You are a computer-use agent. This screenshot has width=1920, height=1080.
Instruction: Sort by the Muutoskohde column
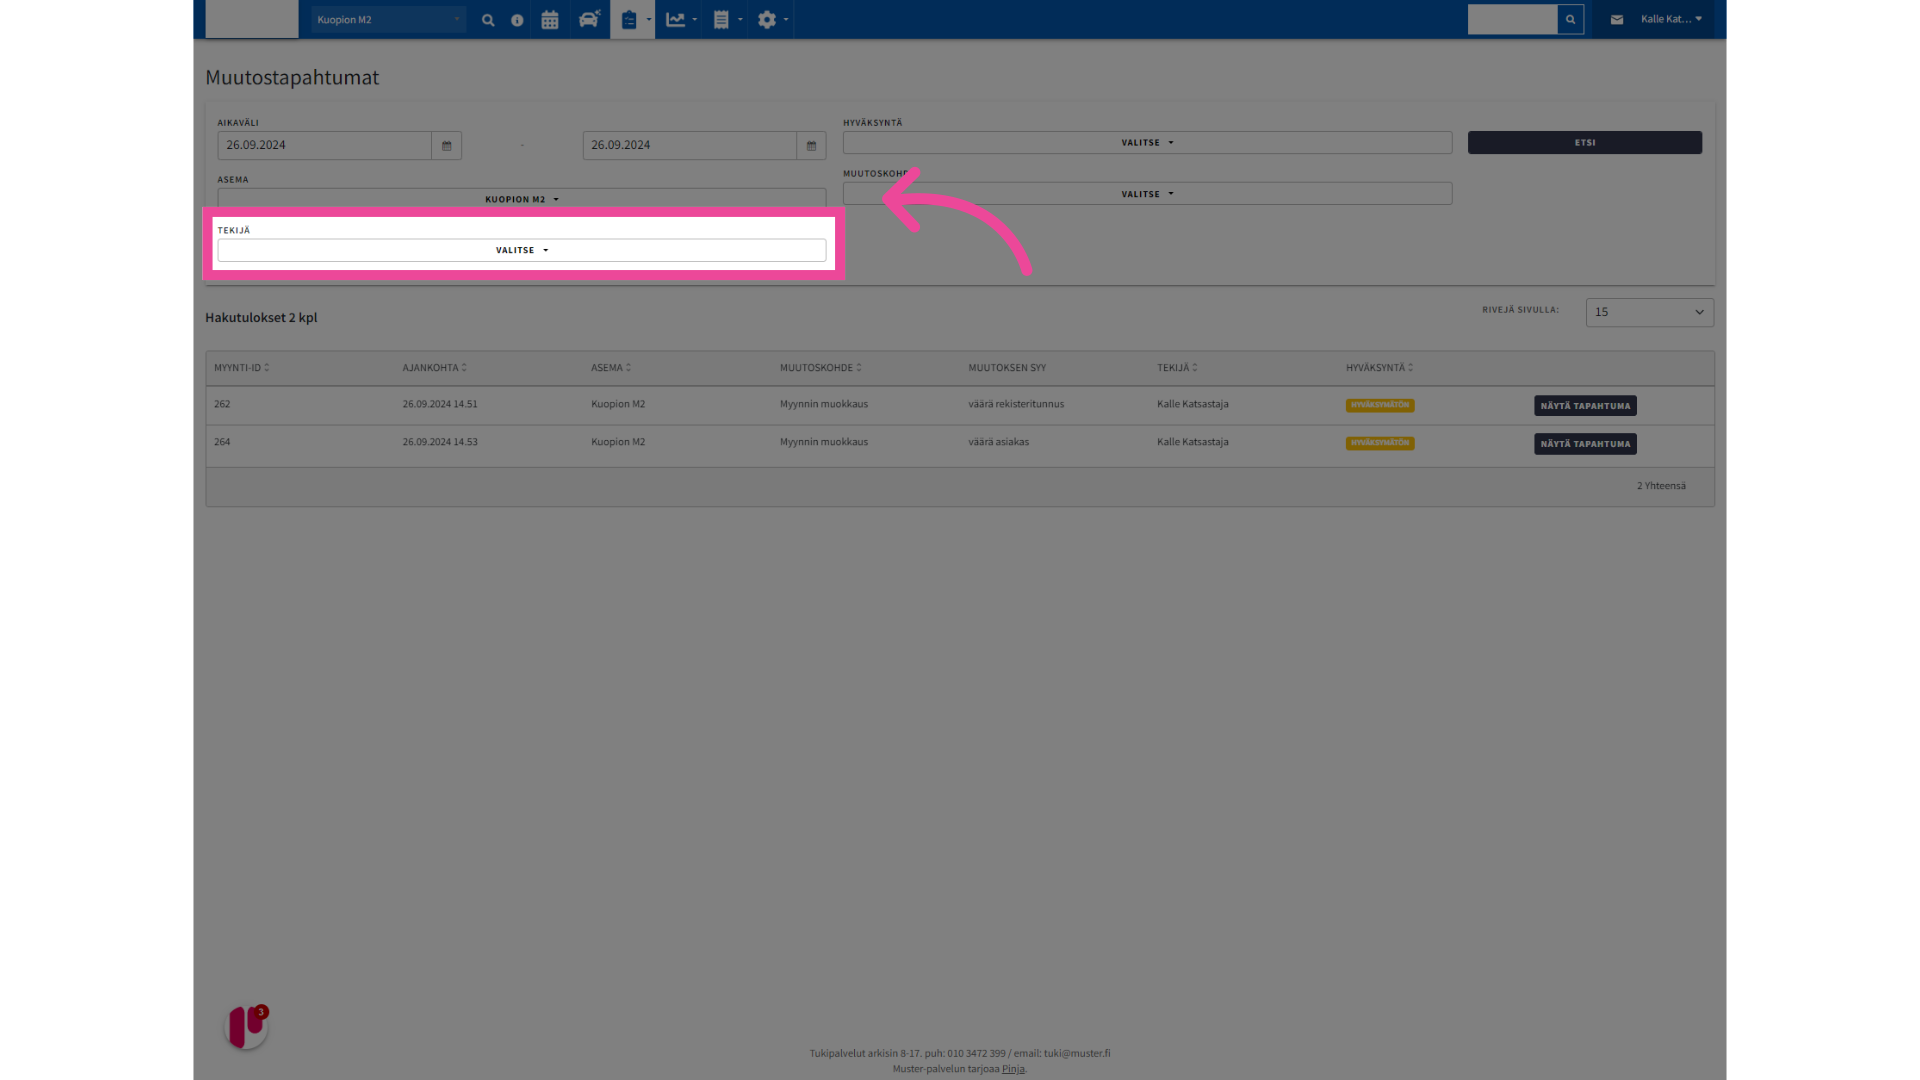click(x=820, y=368)
